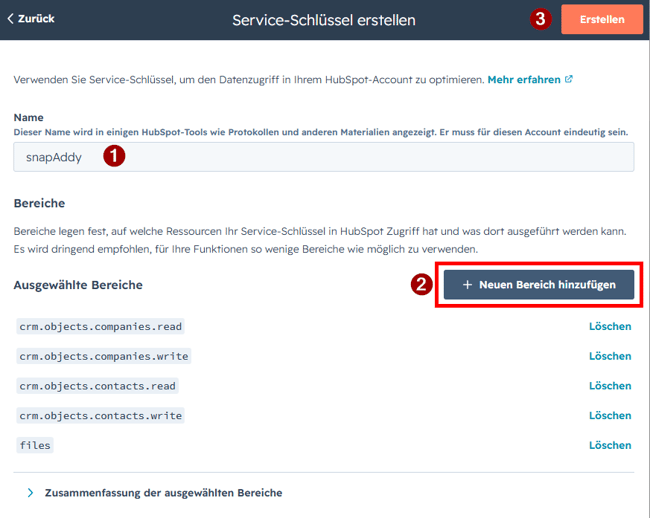Click the Zurück back chevron icon

point(10,19)
